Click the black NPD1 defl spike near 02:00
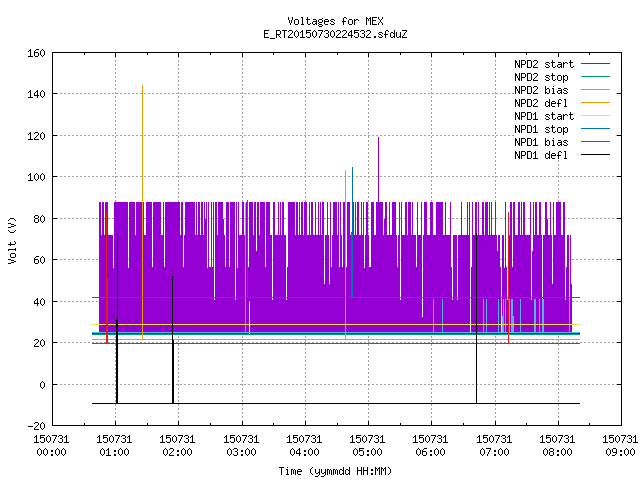Image resolution: width=640 pixels, height=480 pixels. [x=173, y=340]
